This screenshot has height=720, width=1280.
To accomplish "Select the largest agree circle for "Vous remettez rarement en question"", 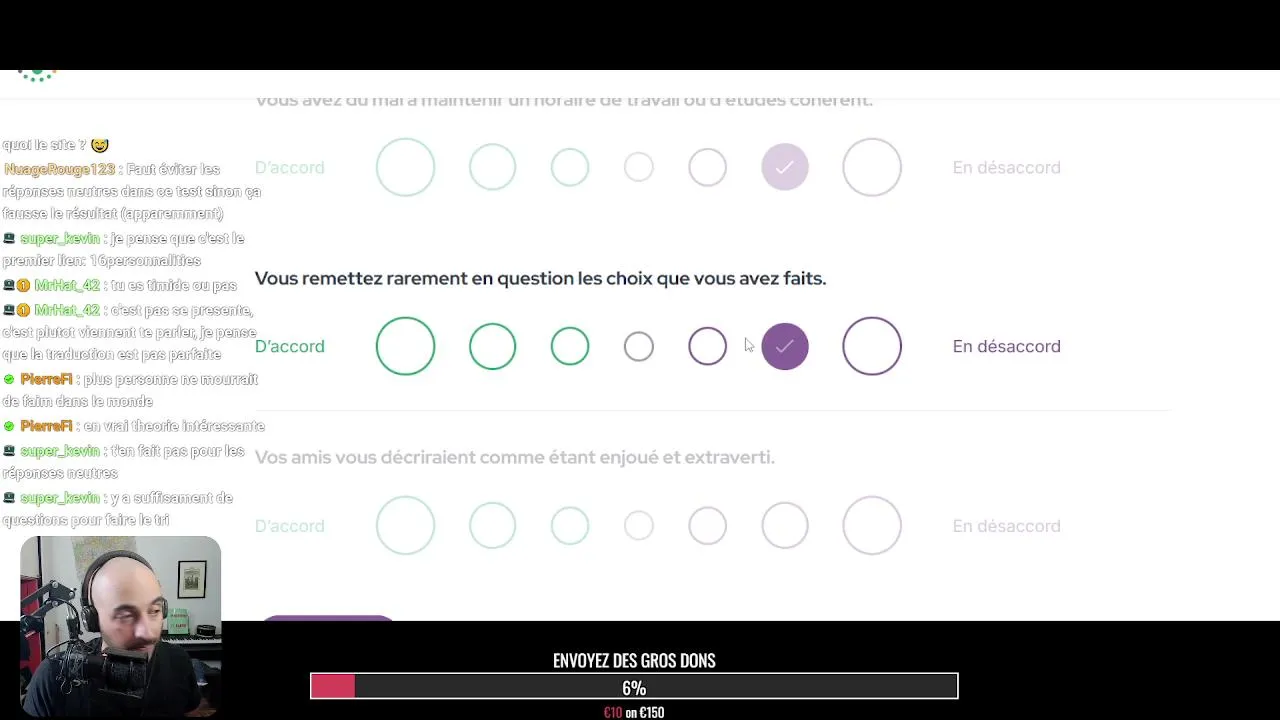I will tap(405, 346).
